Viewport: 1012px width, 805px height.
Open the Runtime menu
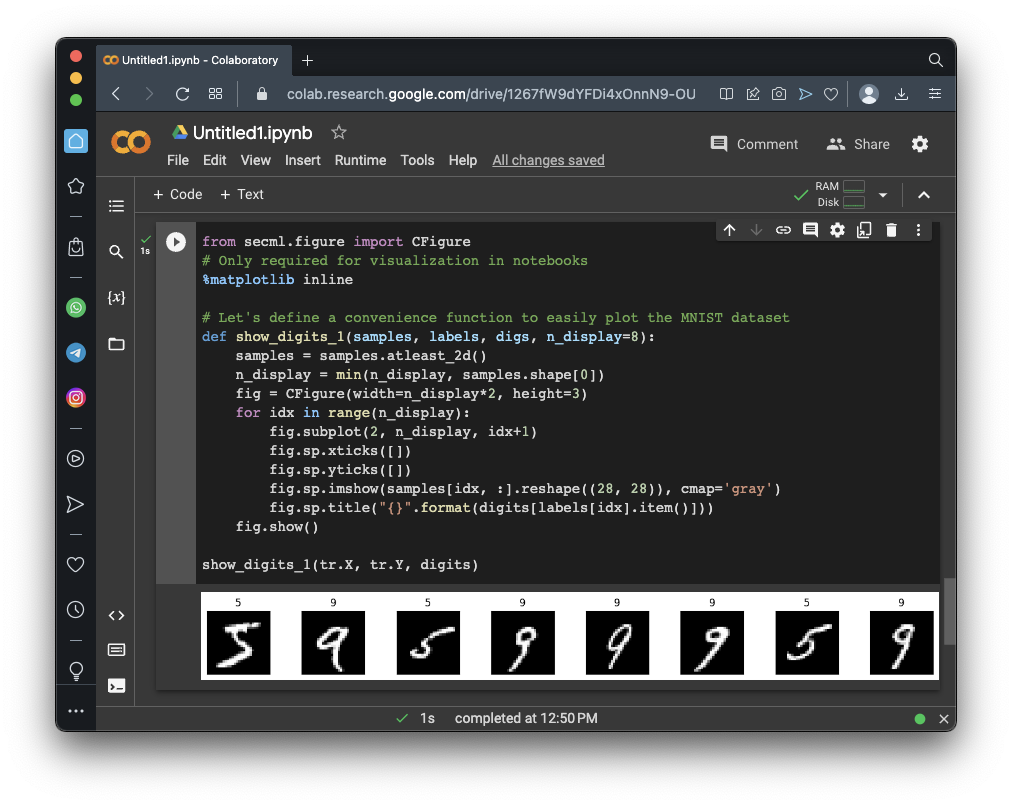point(360,160)
